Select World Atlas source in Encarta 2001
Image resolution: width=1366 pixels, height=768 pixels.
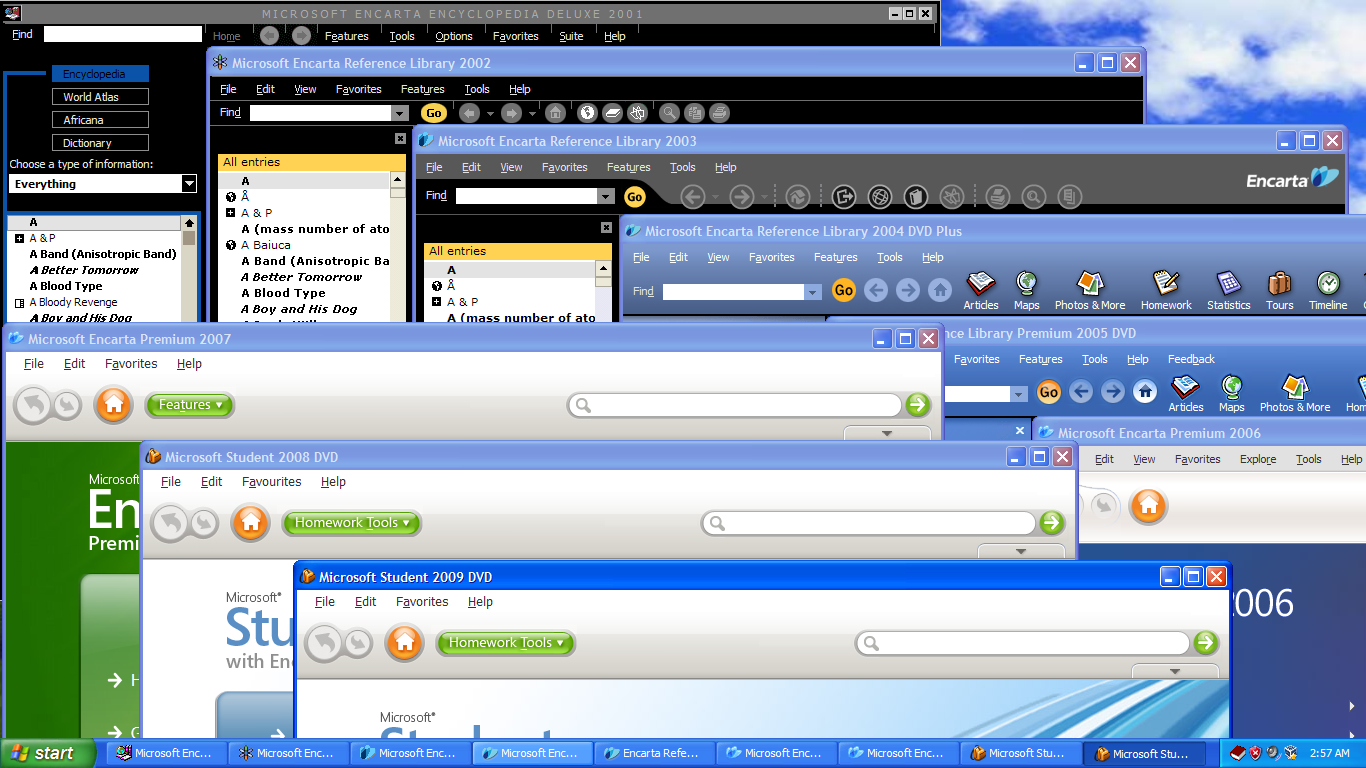100,97
